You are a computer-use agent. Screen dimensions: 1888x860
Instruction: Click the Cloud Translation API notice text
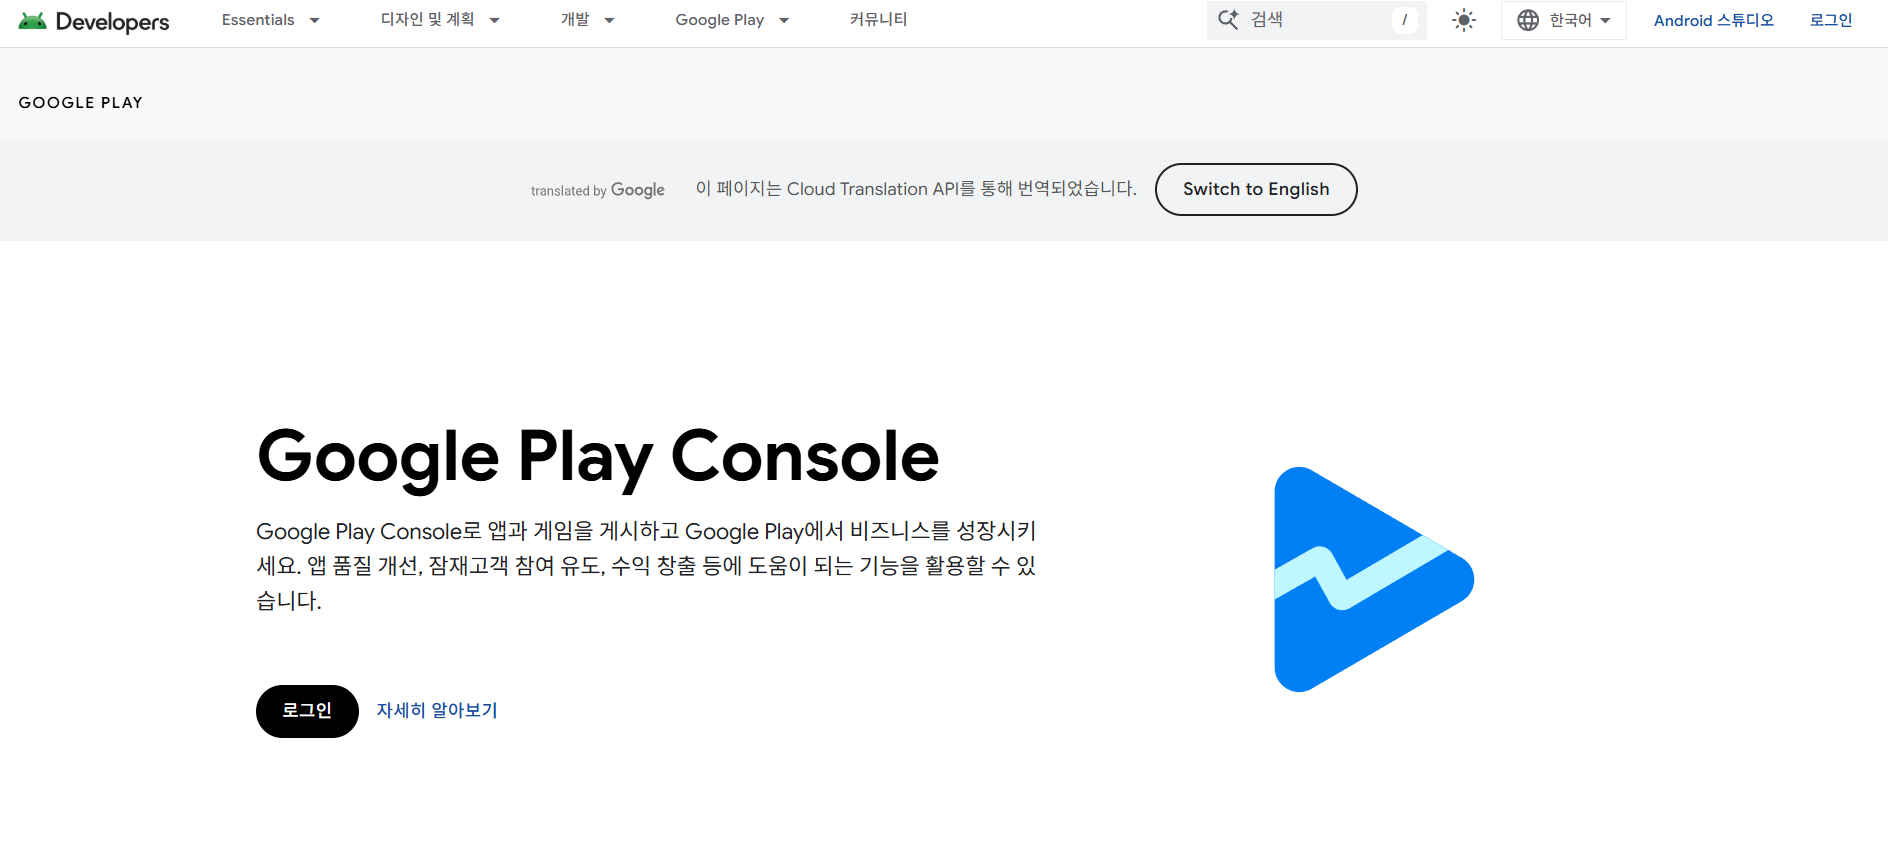(x=916, y=189)
